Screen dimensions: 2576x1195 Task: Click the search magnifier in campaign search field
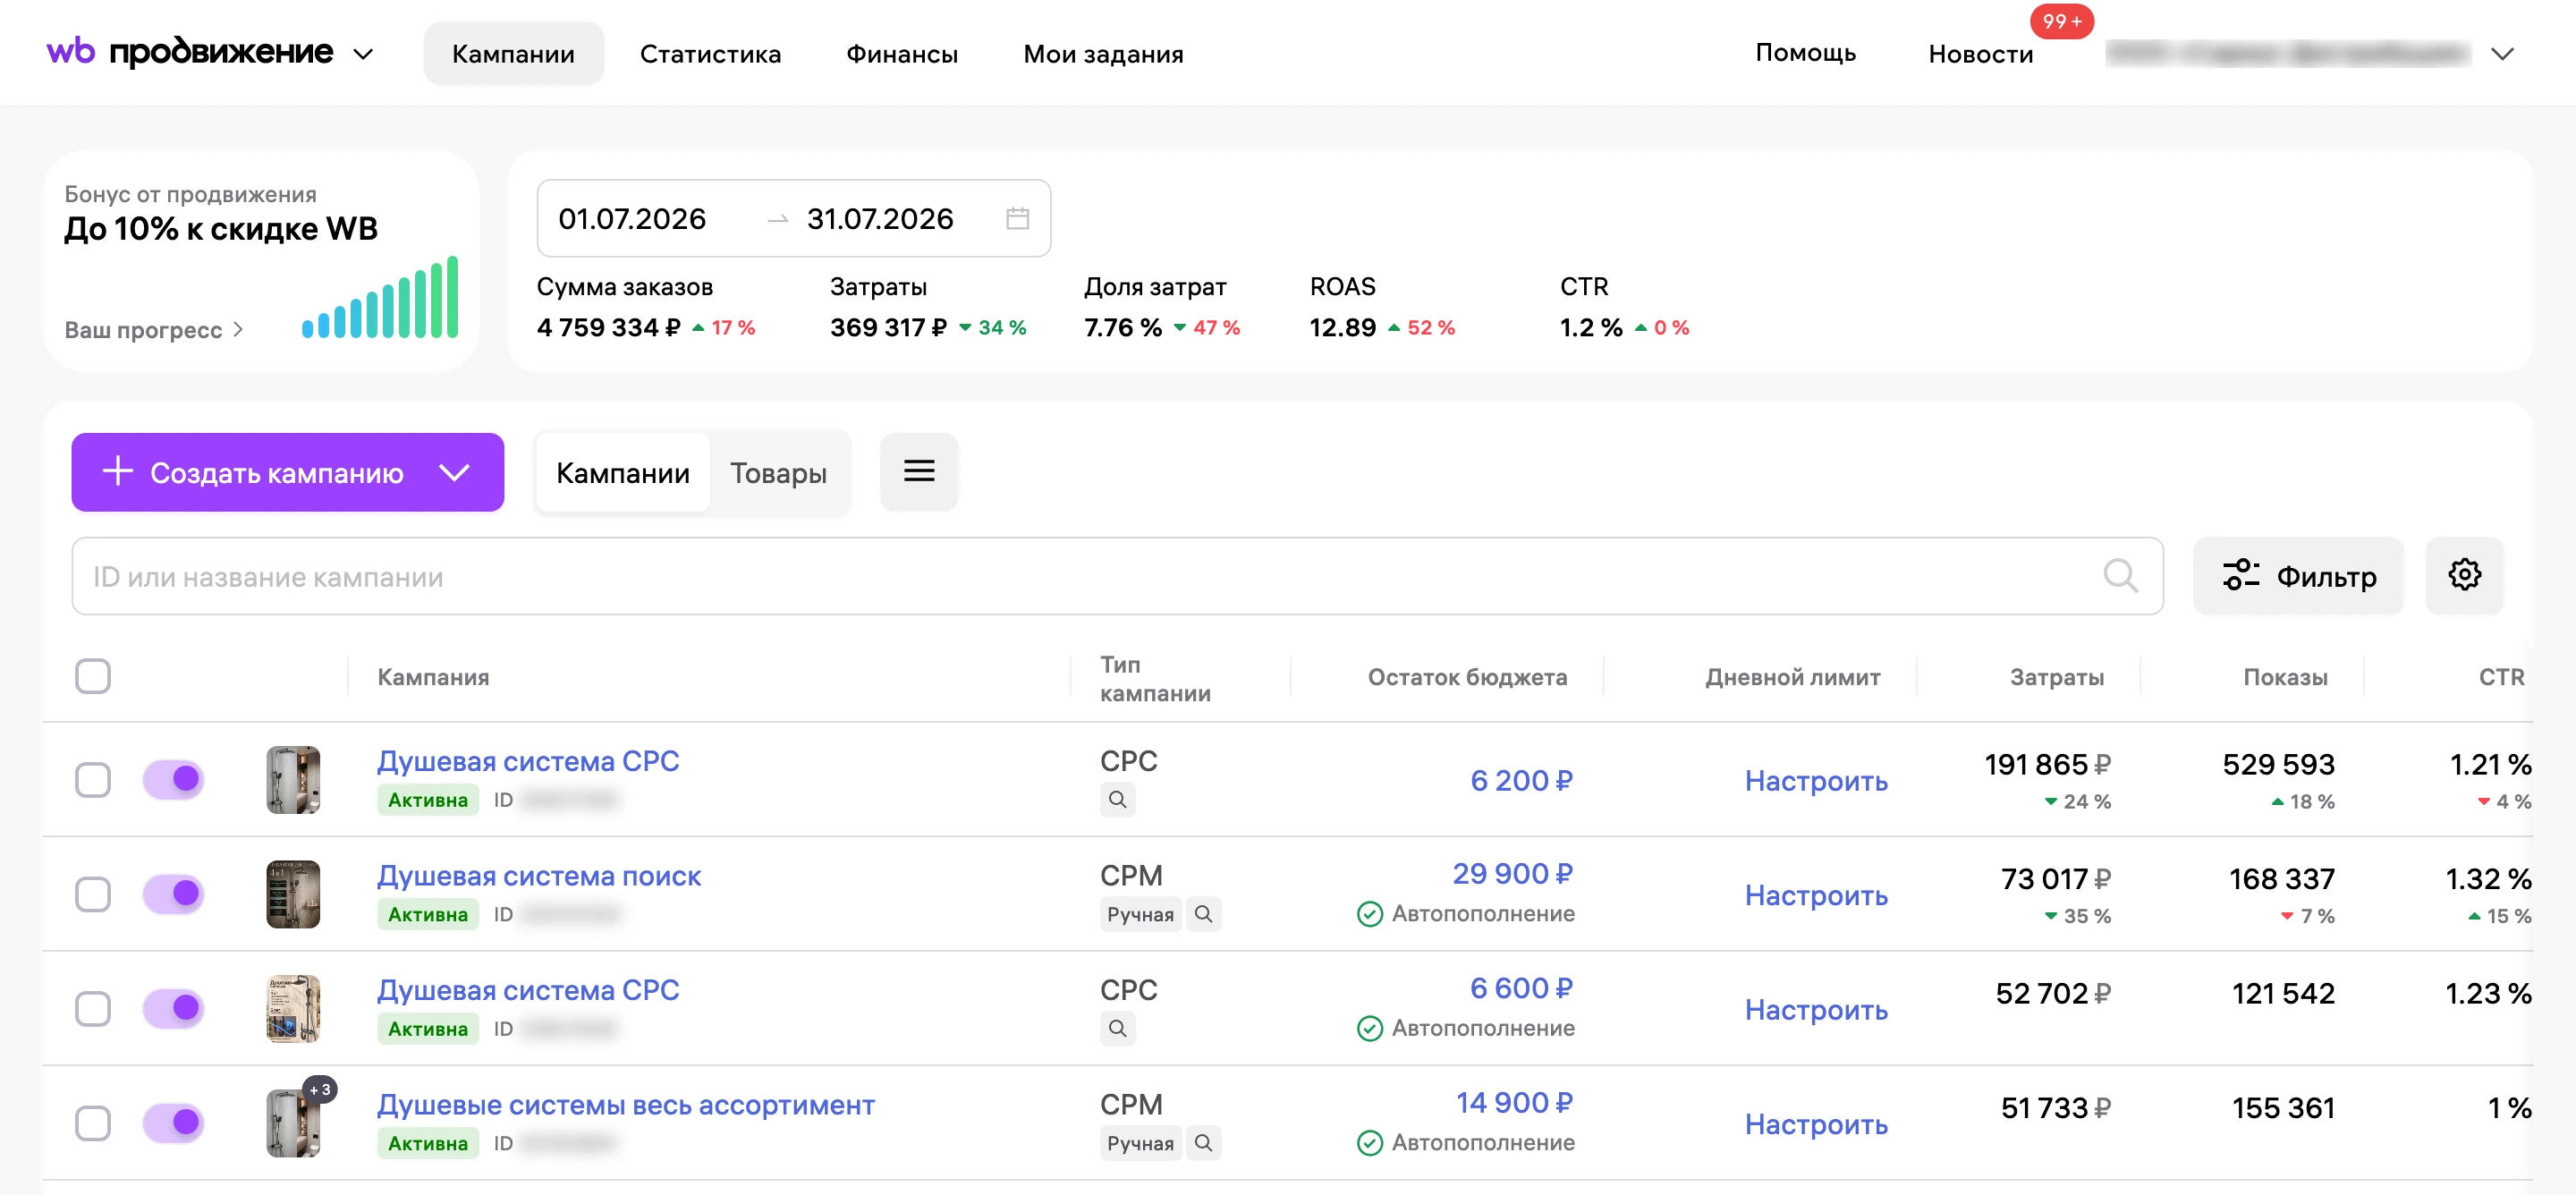click(x=2119, y=576)
